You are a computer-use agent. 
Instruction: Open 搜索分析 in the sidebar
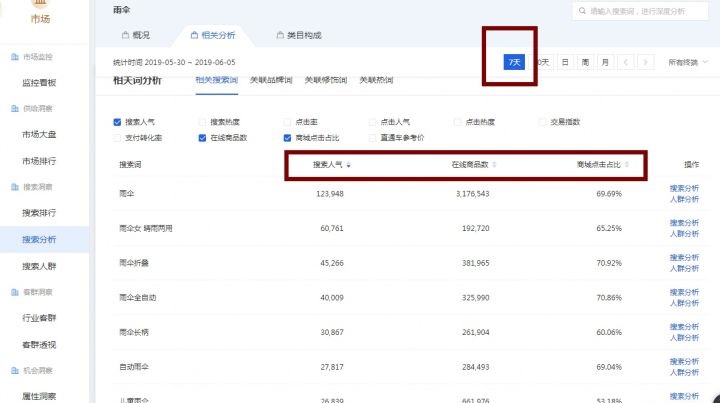click(x=39, y=240)
